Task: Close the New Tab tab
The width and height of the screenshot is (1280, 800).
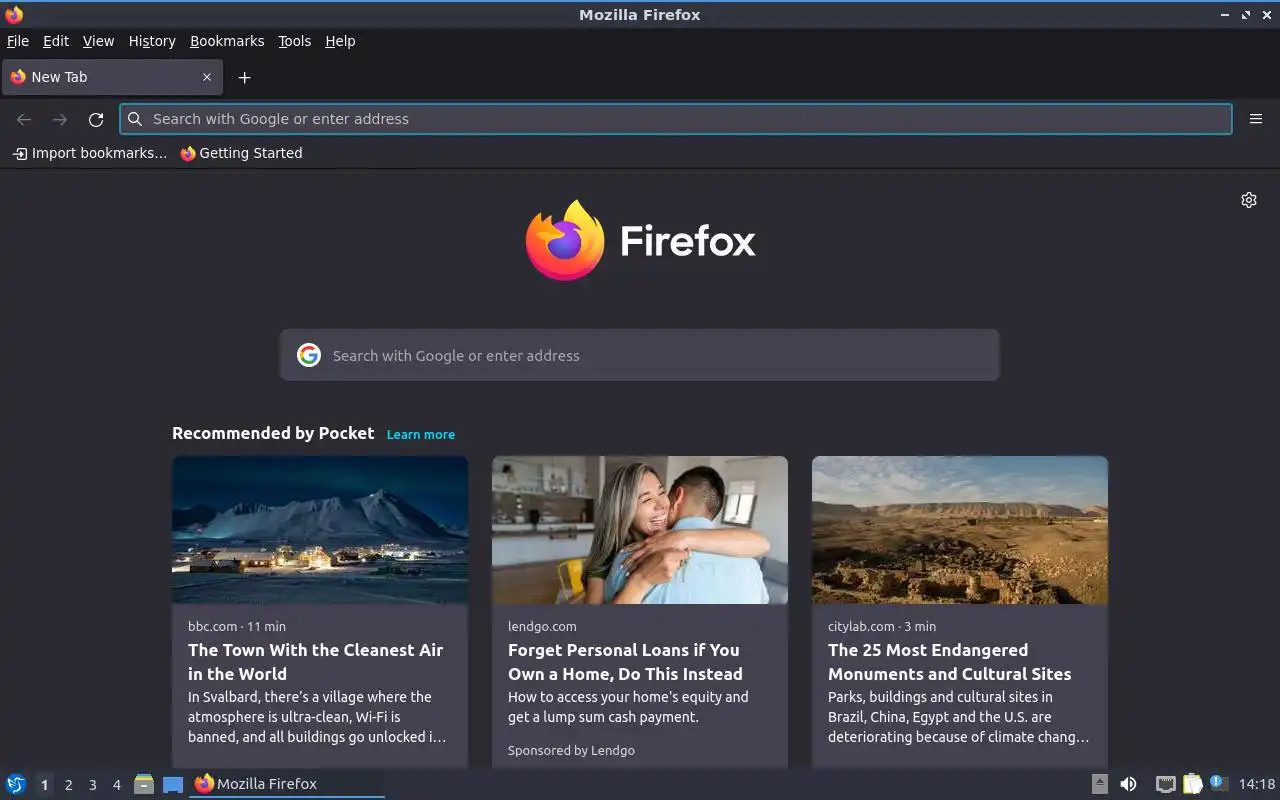Action: [x=207, y=77]
